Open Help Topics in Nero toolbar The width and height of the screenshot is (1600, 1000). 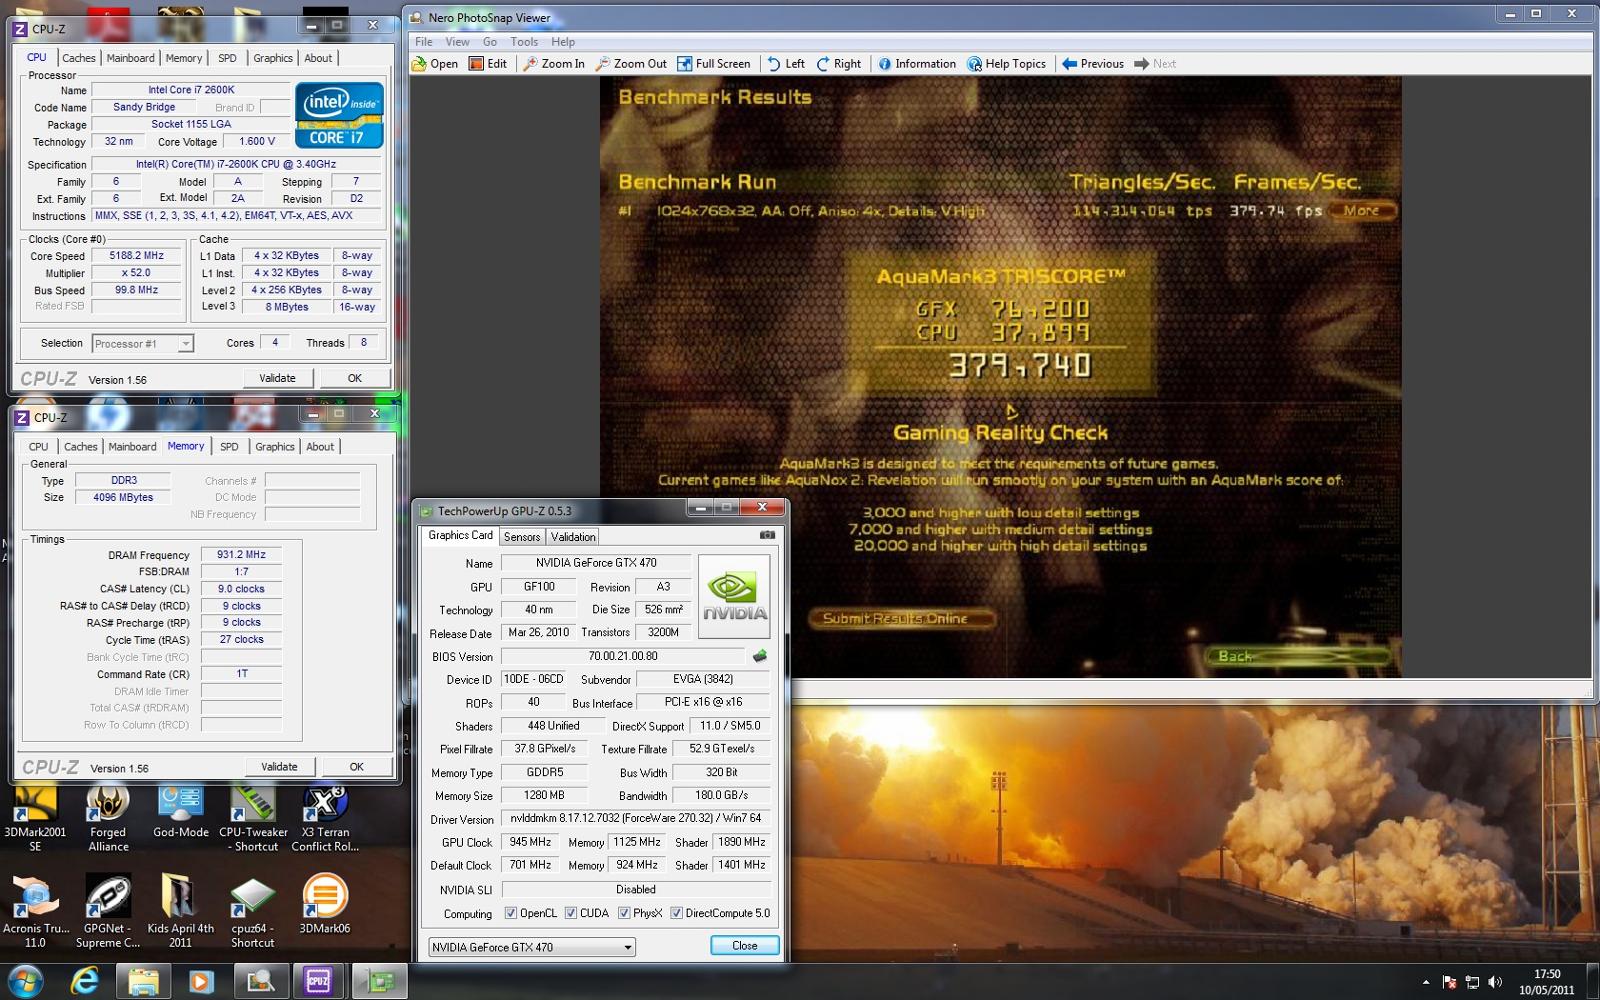click(1007, 64)
